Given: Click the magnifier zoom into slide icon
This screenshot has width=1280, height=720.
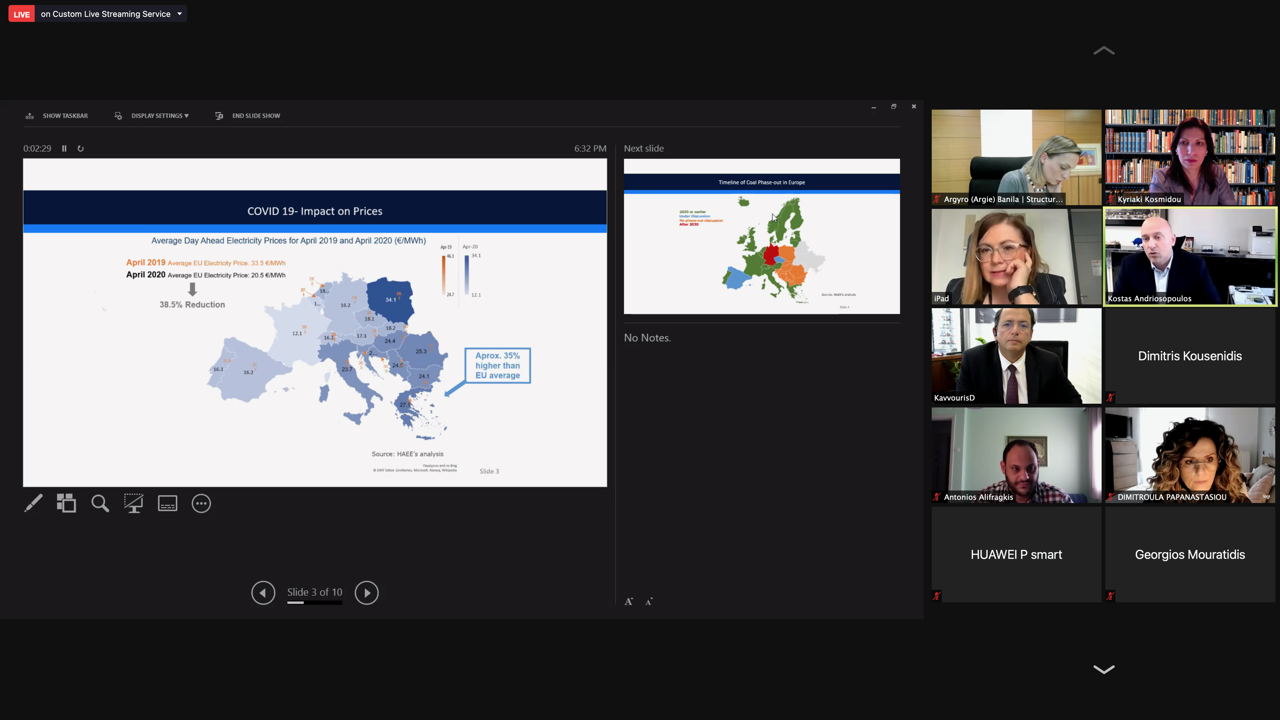Looking at the screenshot, I should 100,504.
